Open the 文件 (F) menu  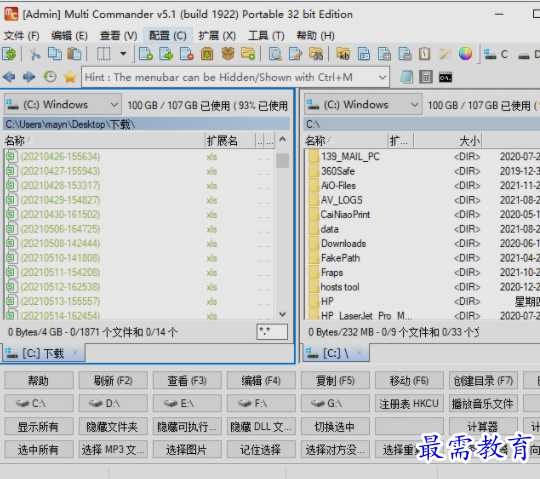point(22,35)
